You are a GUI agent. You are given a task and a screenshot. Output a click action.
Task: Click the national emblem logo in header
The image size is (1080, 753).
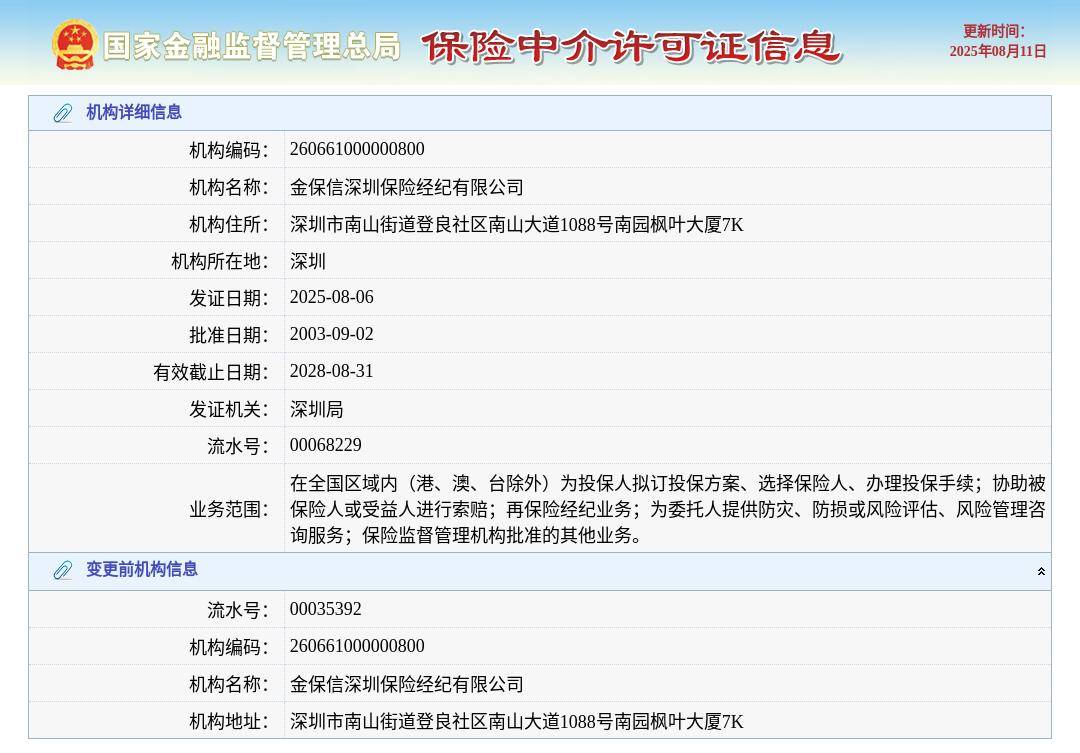[74, 45]
